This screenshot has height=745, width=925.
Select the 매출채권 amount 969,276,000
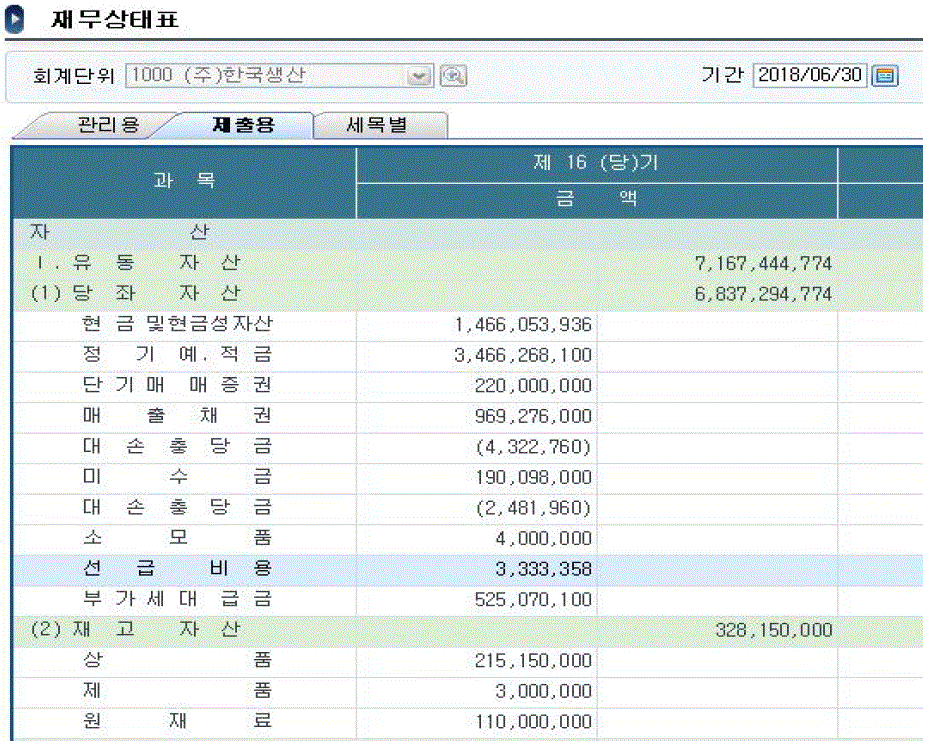(532, 416)
